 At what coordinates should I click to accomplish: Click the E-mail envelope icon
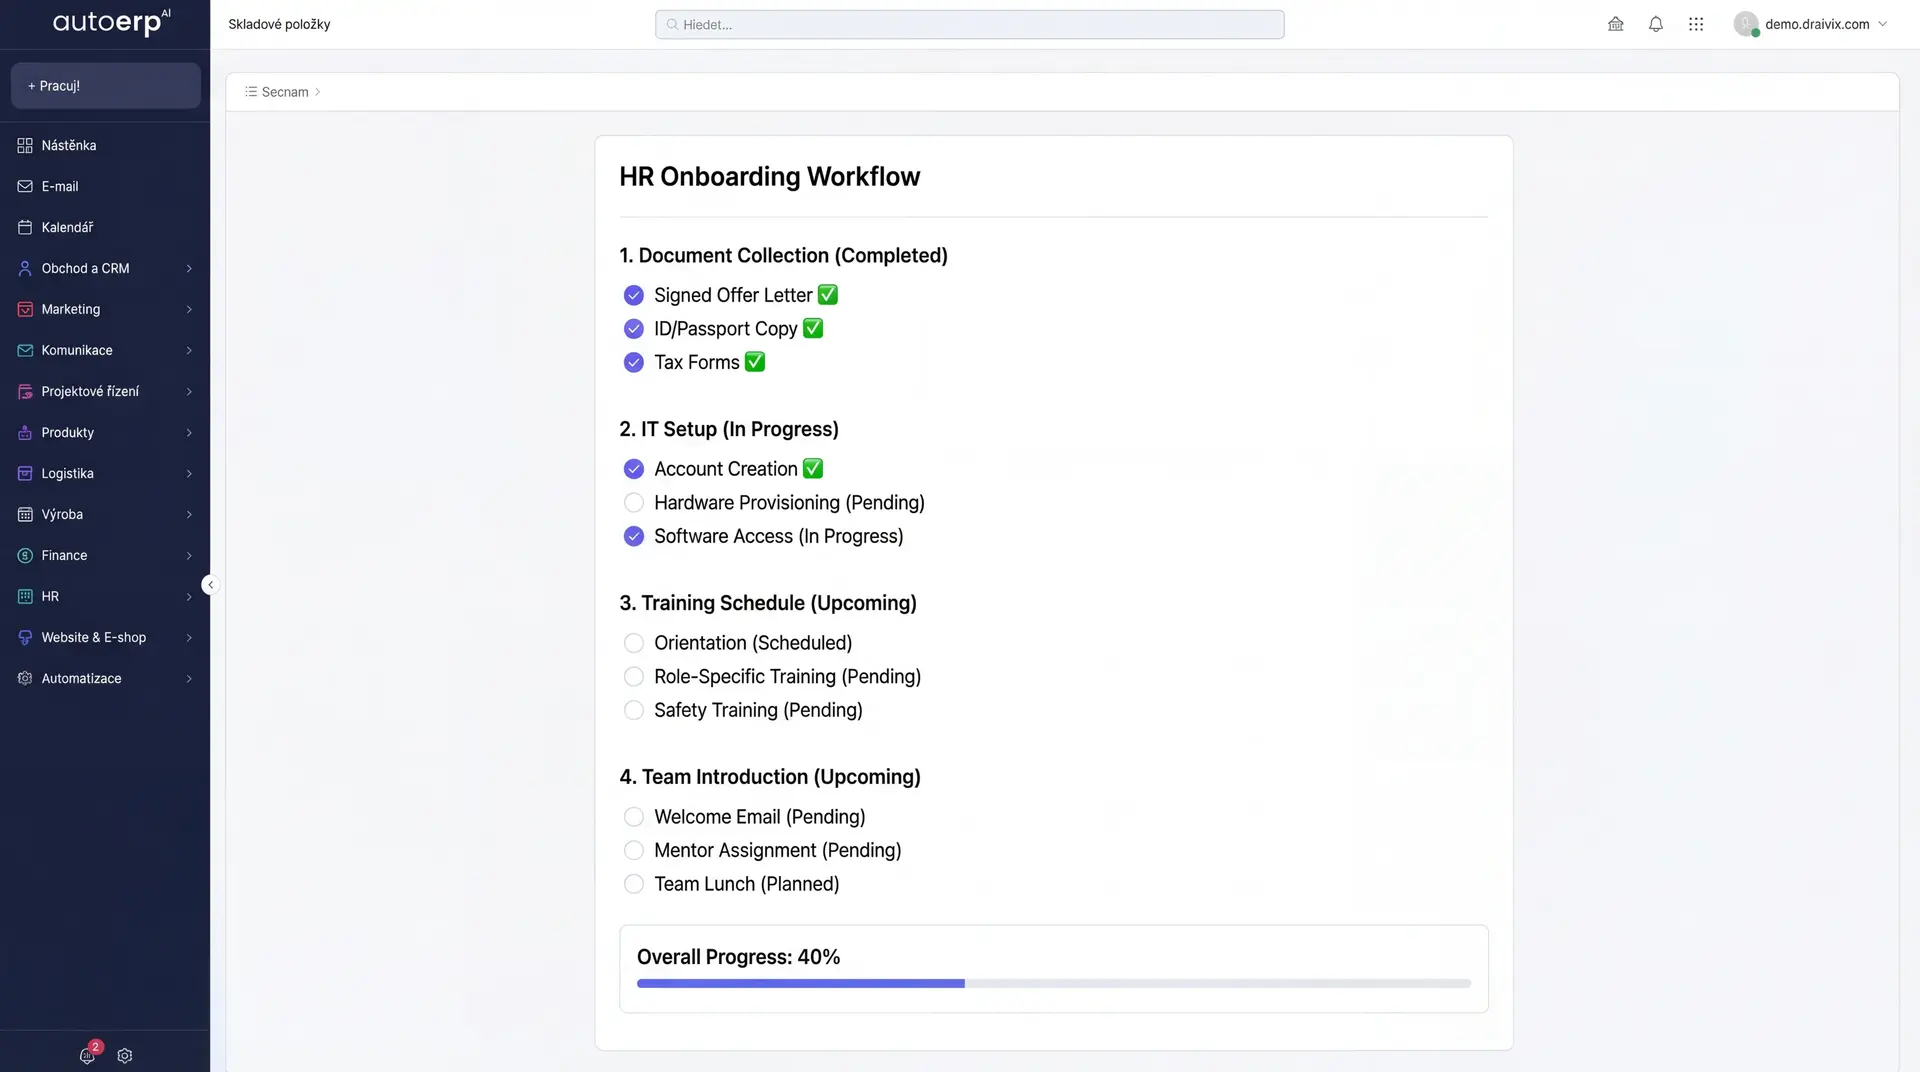(x=25, y=187)
